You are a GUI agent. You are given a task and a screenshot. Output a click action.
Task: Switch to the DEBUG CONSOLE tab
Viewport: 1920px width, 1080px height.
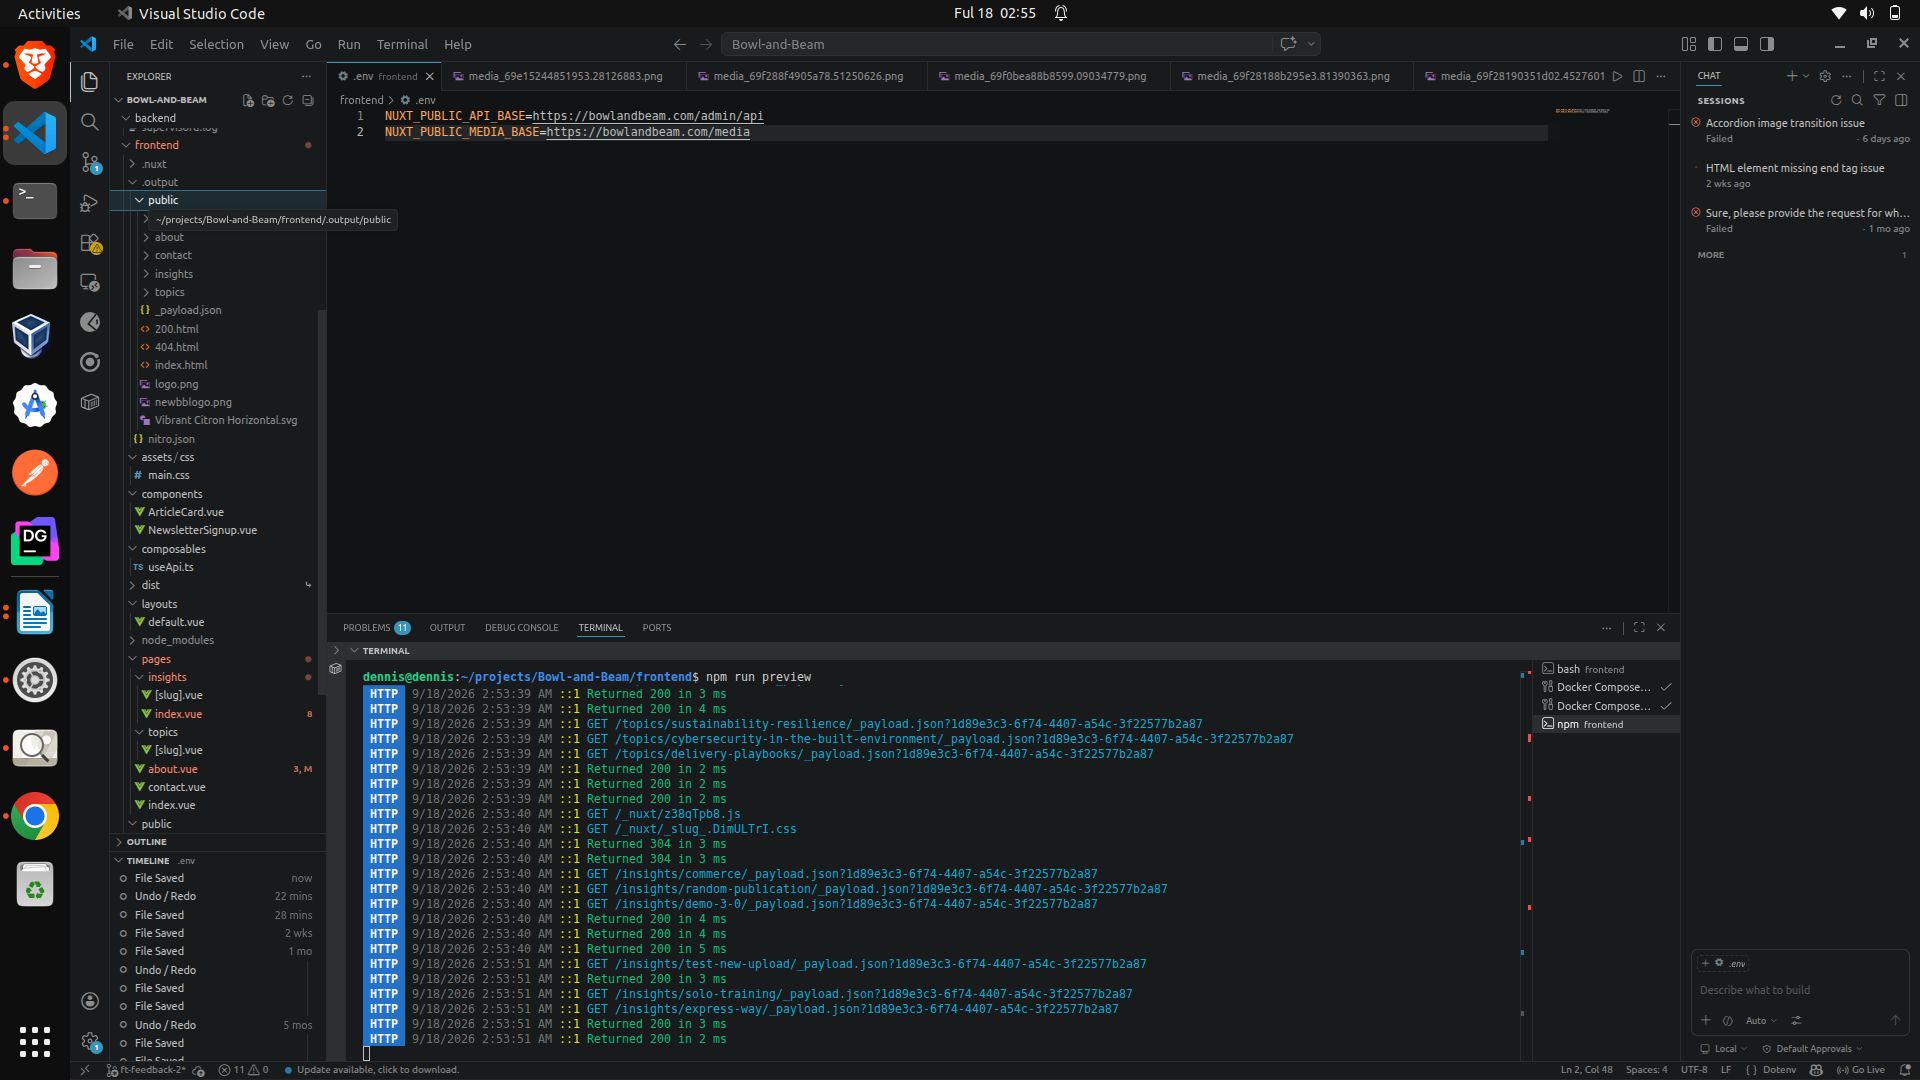point(521,628)
